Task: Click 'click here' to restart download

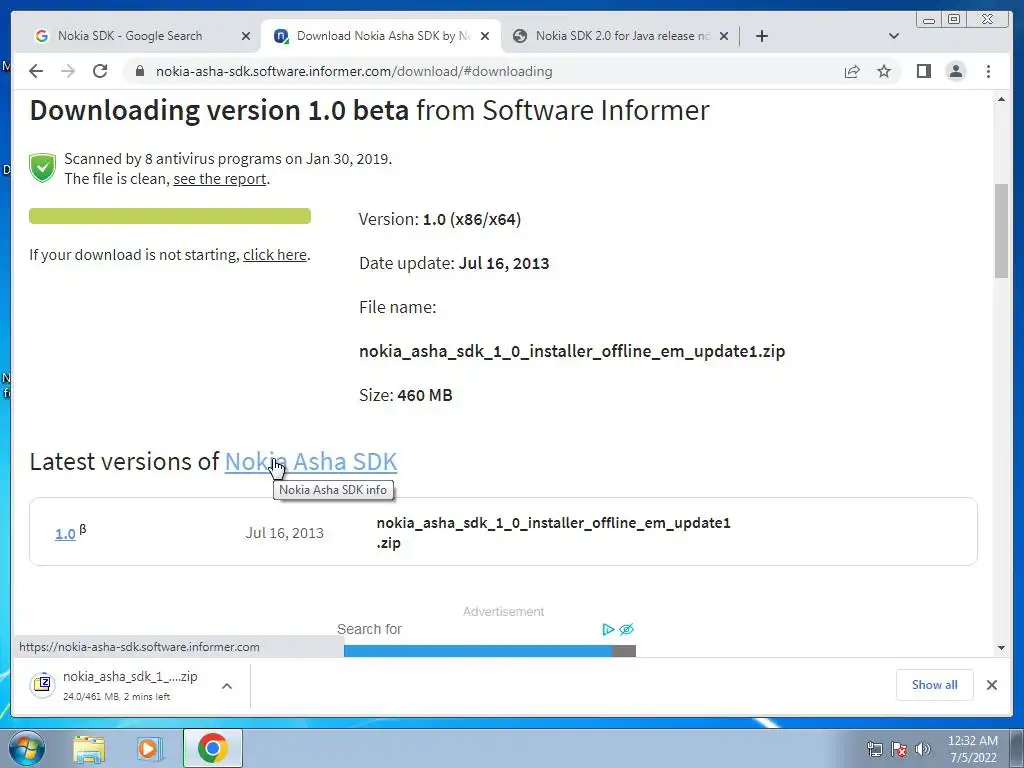Action: coord(275,255)
